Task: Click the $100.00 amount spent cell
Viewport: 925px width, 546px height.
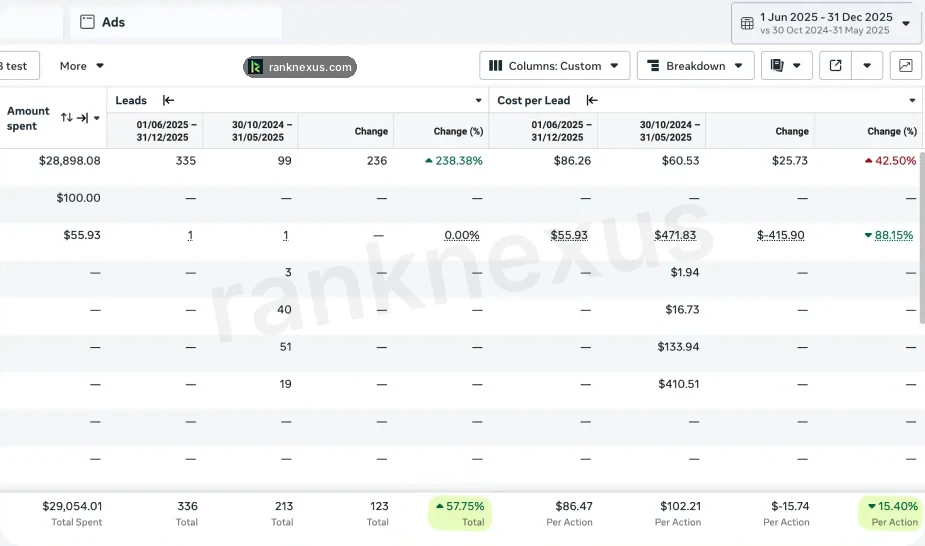Action: (78, 198)
